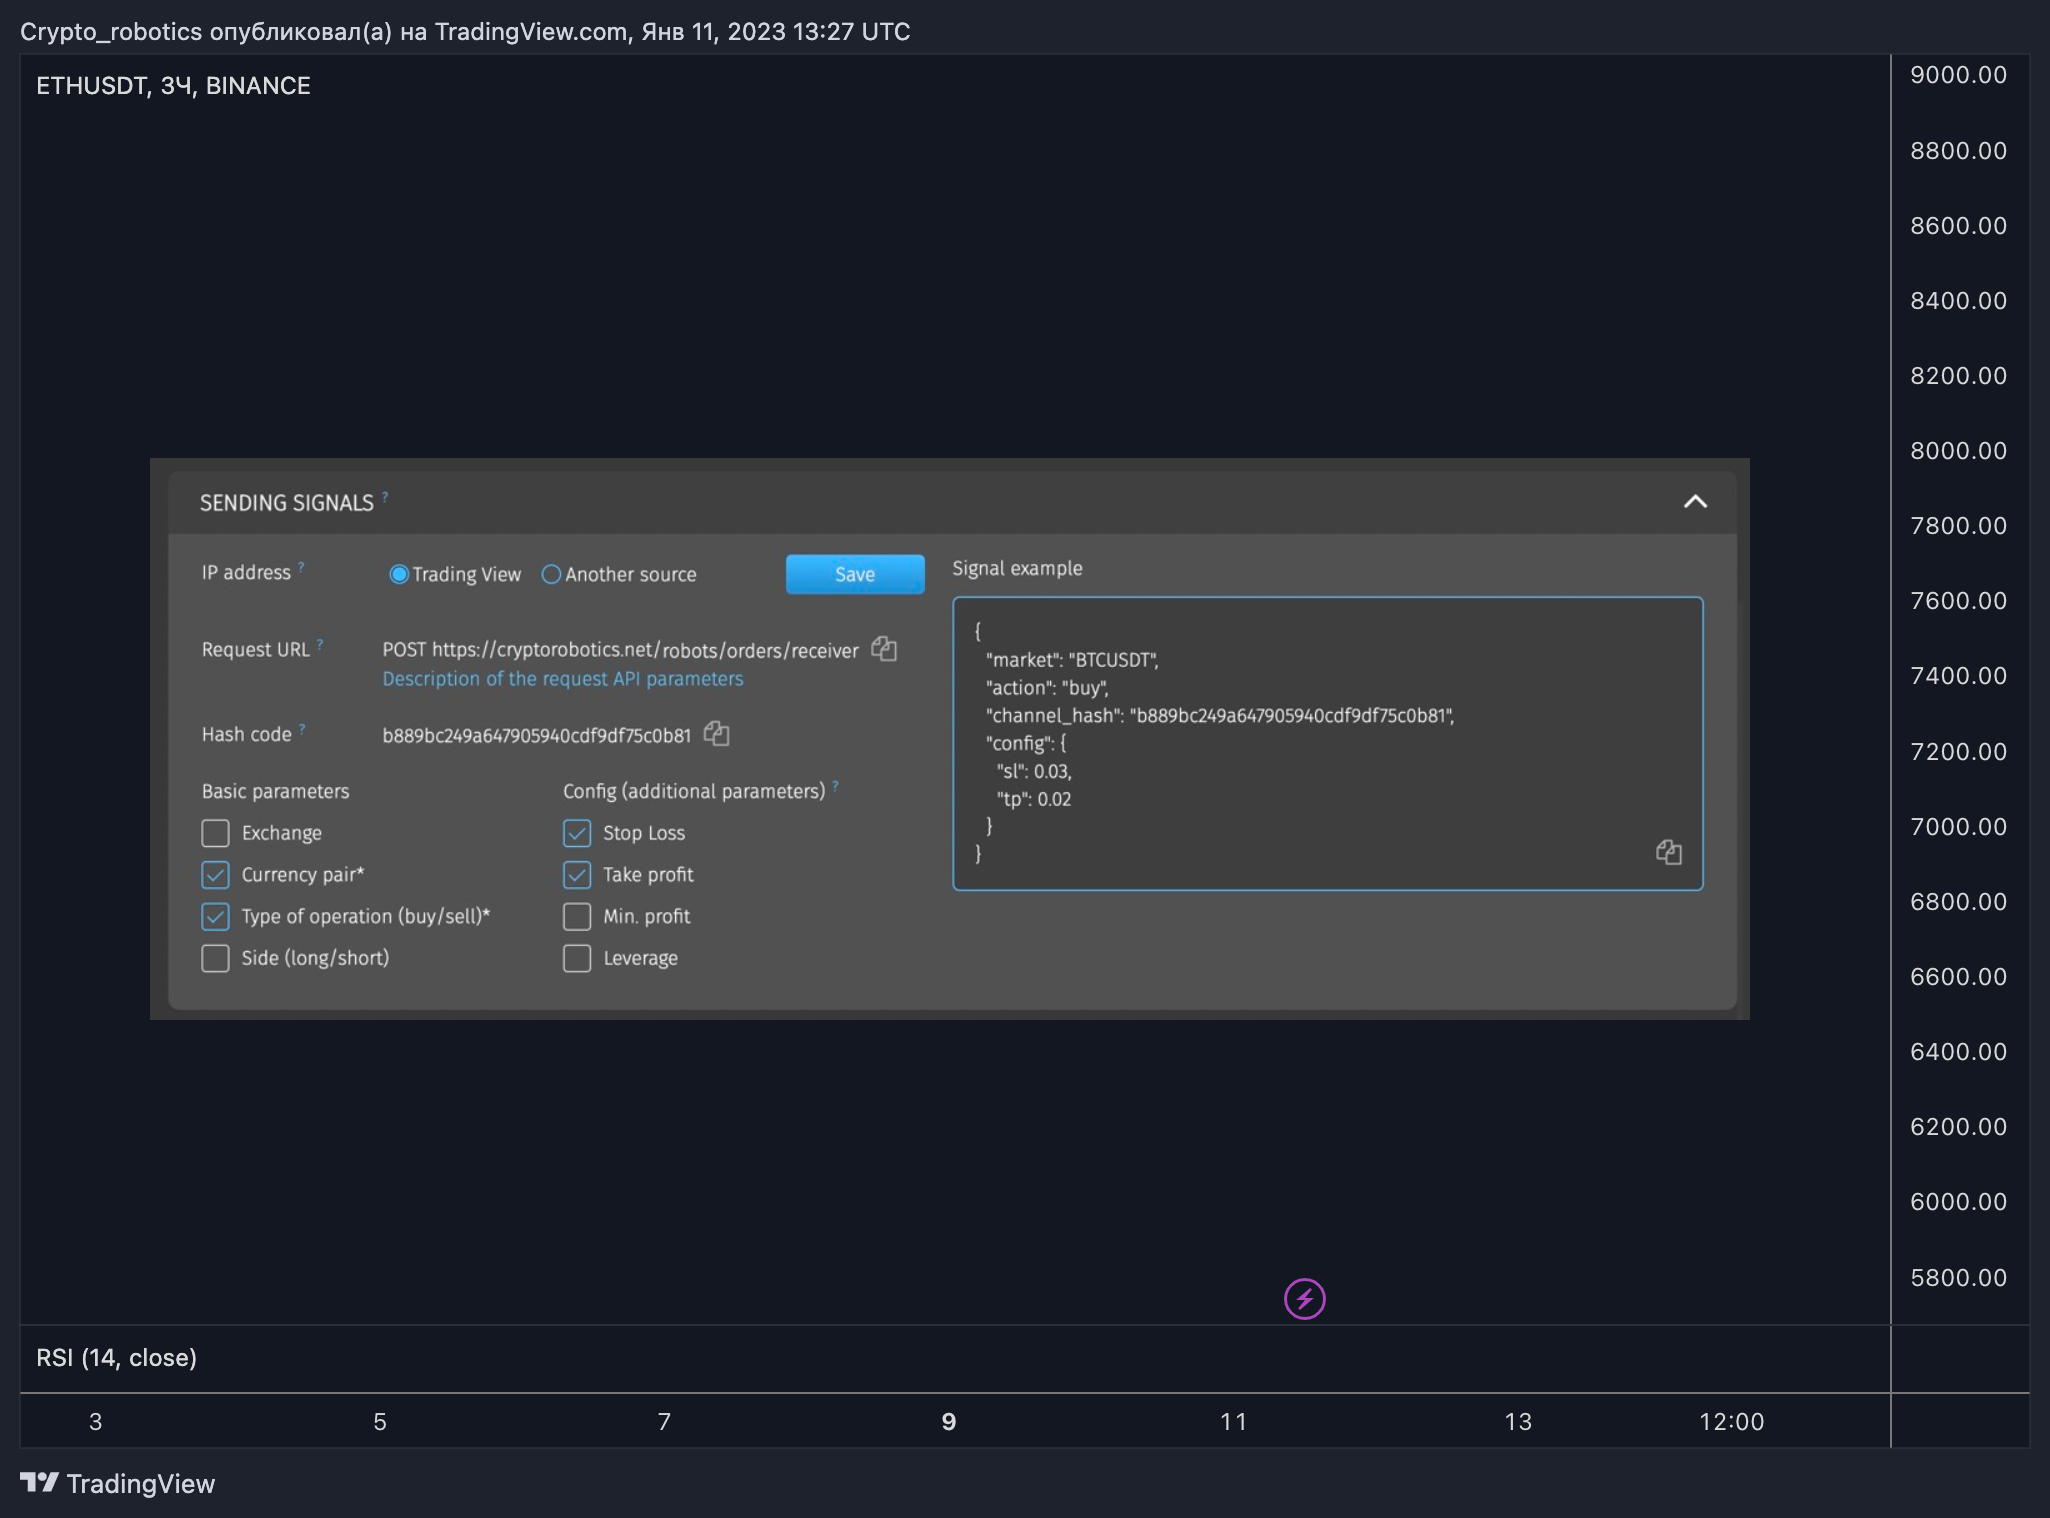Viewport: 2050px width, 1518px height.
Task: Enable the Leverage checkbox
Action: pos(577,958)
